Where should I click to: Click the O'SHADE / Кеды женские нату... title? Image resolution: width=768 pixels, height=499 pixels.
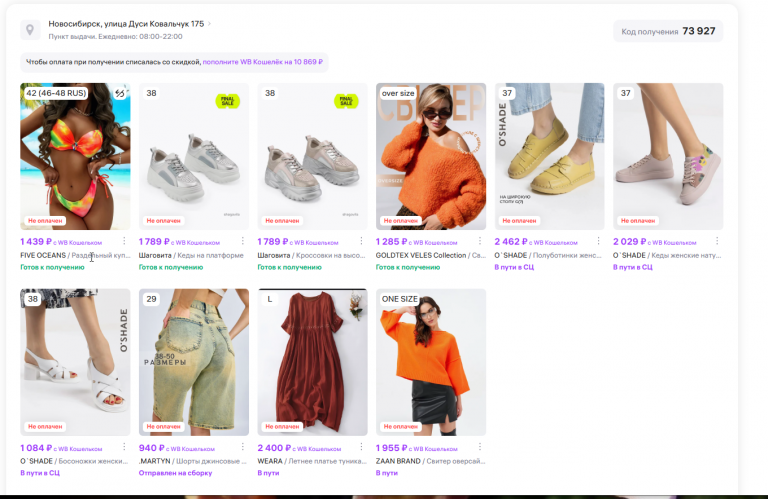(667, 255)
